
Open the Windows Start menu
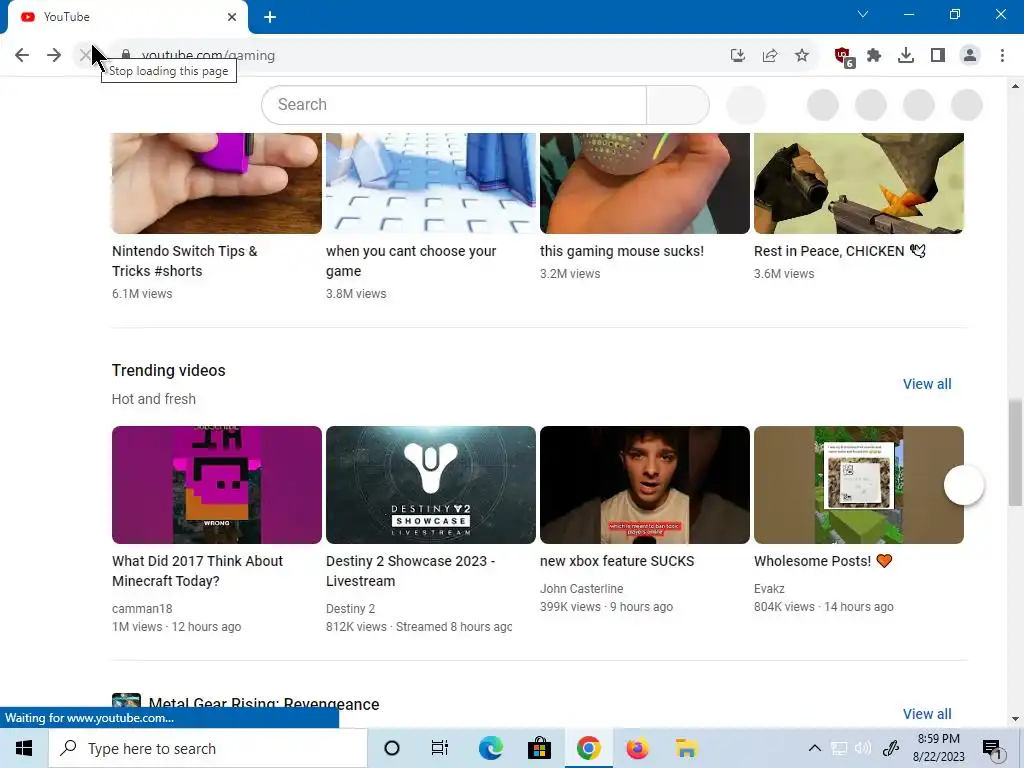(x=24, y=748)
